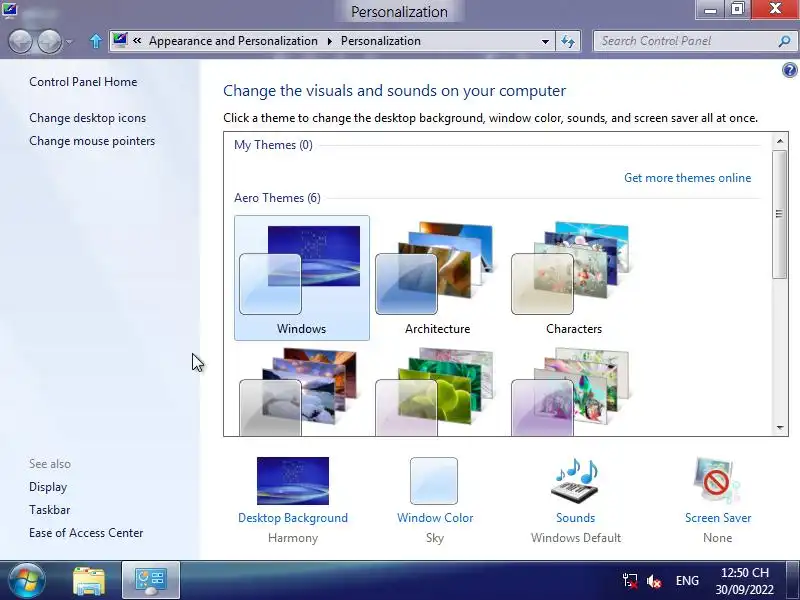This screenshot has height=600, width=800.
Task: Click the Desktop Background Harmony icon
Action: point(293,481)
